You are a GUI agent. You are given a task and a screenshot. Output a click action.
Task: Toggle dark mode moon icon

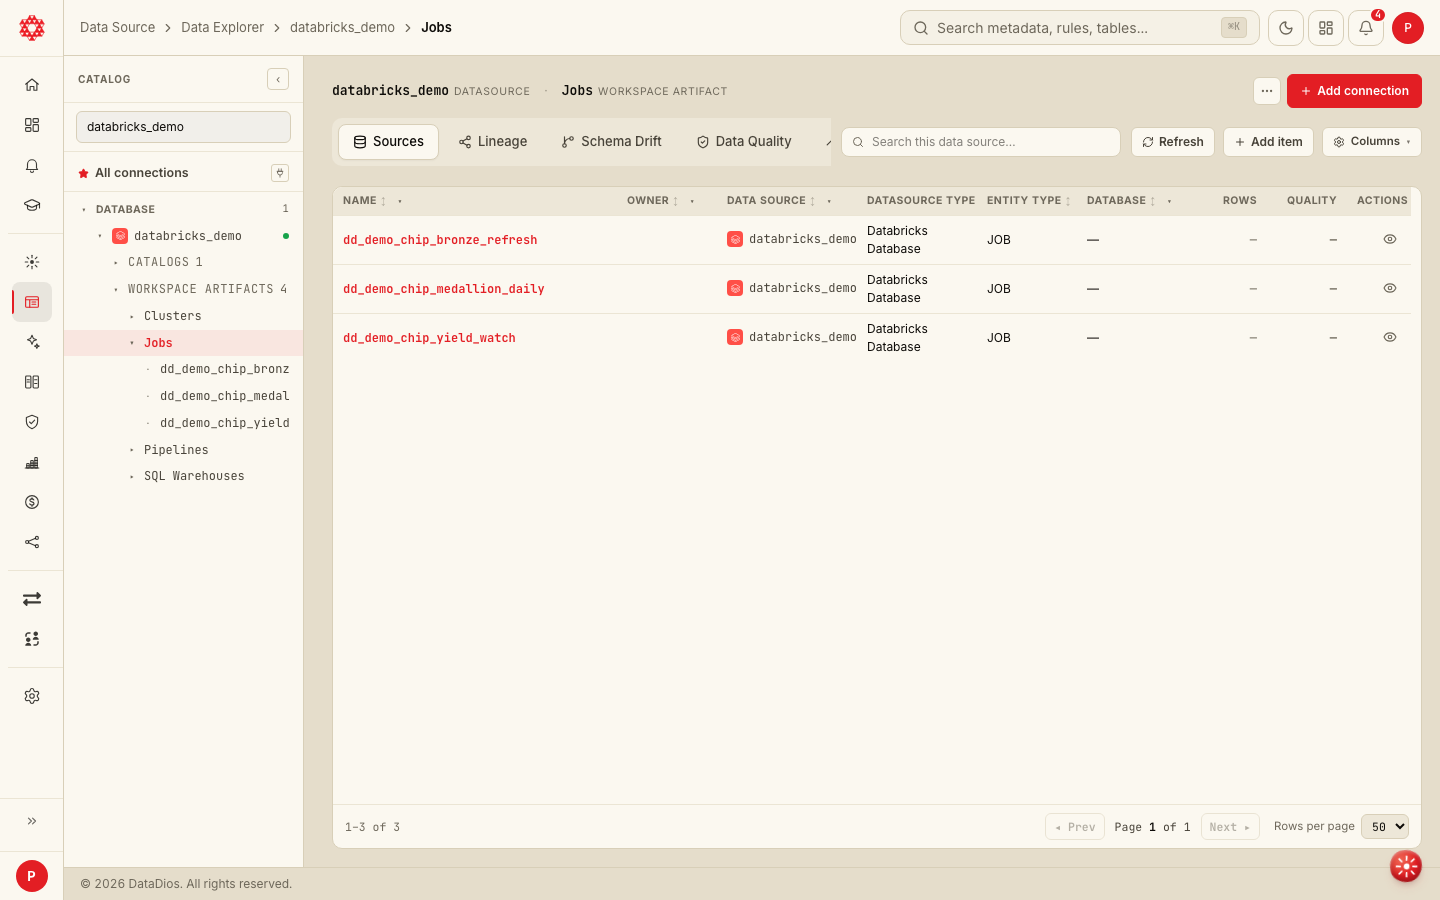1286,28
